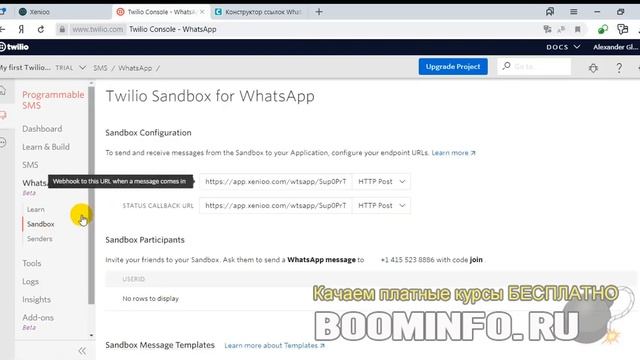Image resolution: width=640 pixels, height=360 pixels.
Task: Click the sidebar vertical scrollbar
Action: [91, 195]
